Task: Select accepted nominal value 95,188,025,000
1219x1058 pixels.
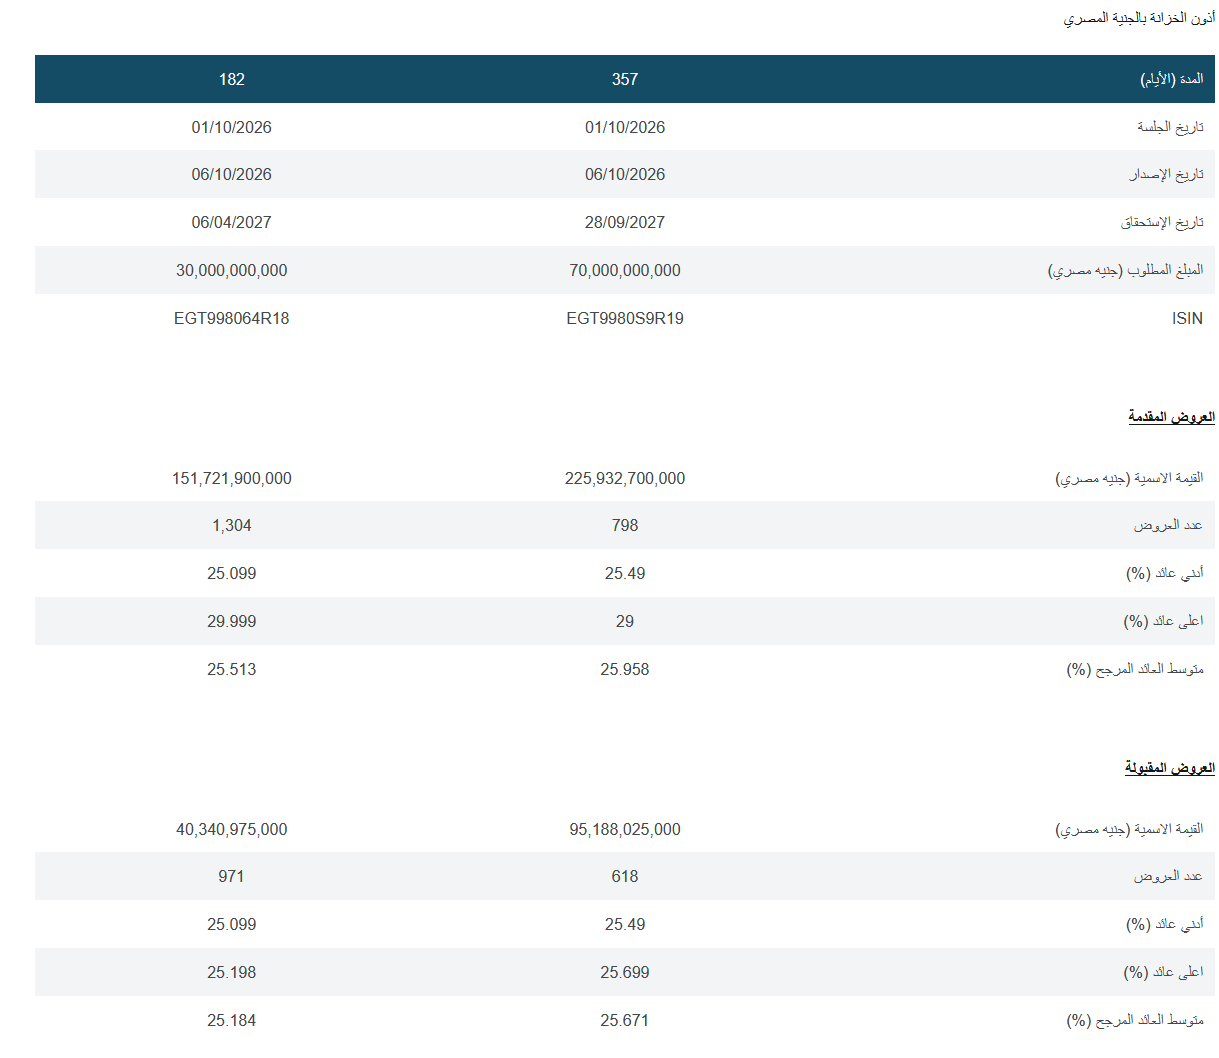Action: coord(625,829)
